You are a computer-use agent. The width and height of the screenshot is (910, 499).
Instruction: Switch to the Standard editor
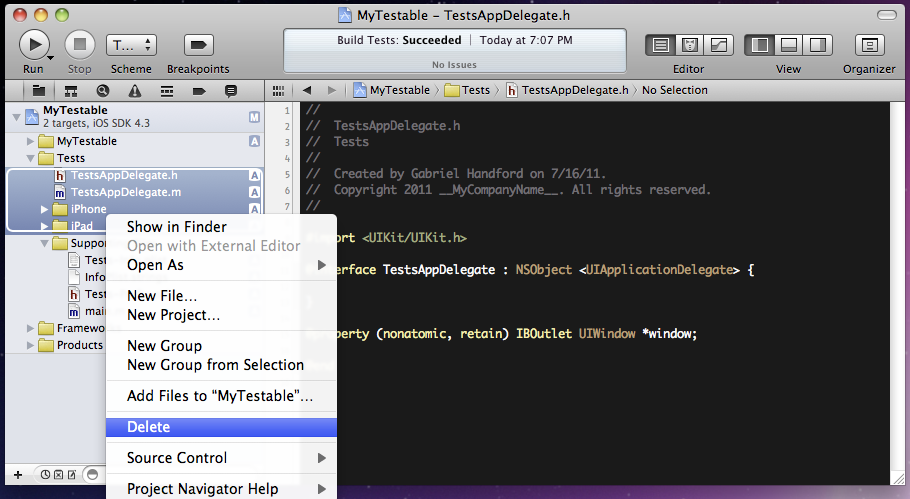click(x=660, y=45)
